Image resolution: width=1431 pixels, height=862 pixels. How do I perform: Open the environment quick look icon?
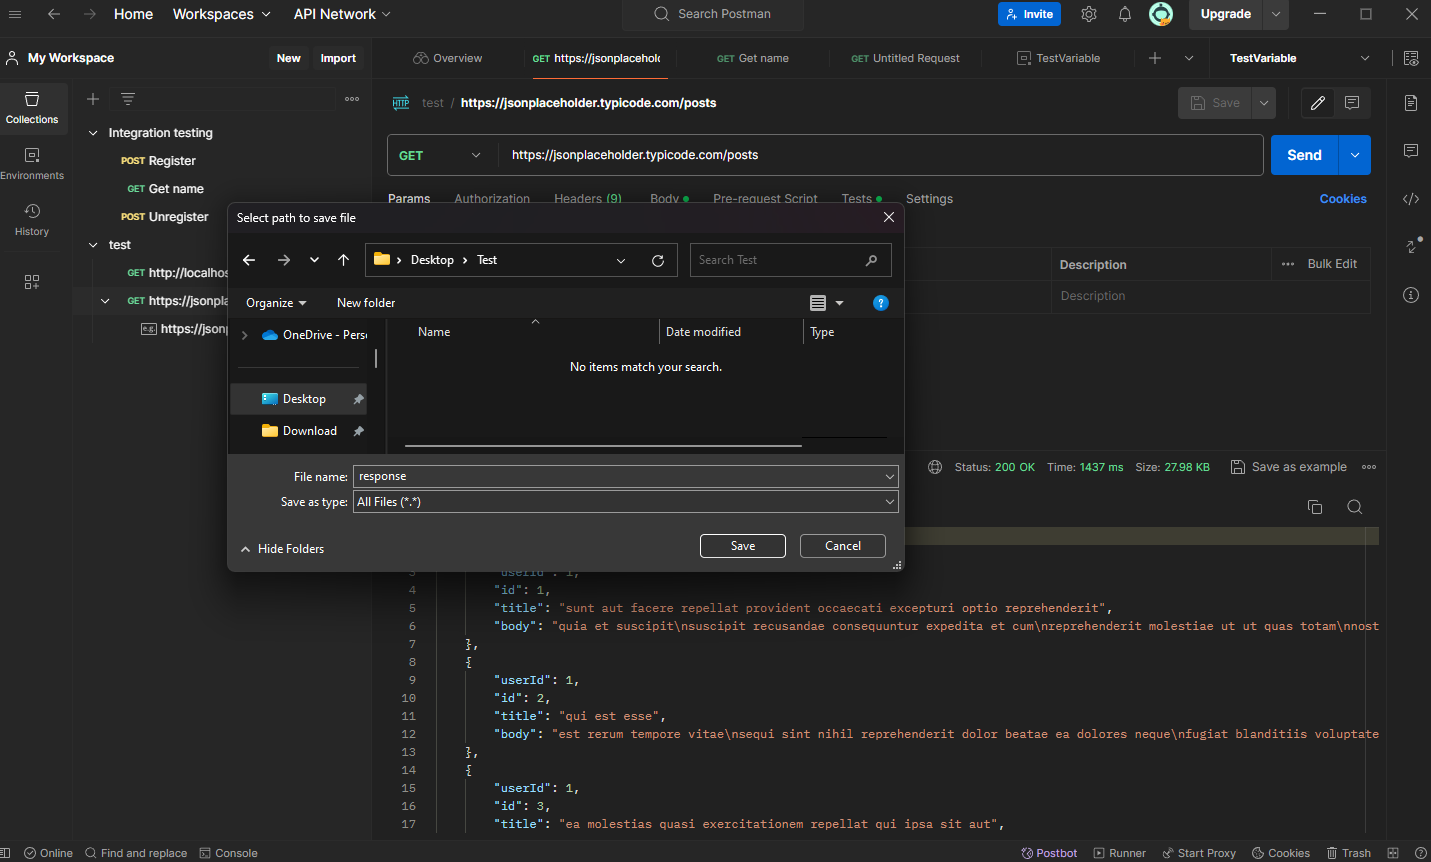[1411, 58]
